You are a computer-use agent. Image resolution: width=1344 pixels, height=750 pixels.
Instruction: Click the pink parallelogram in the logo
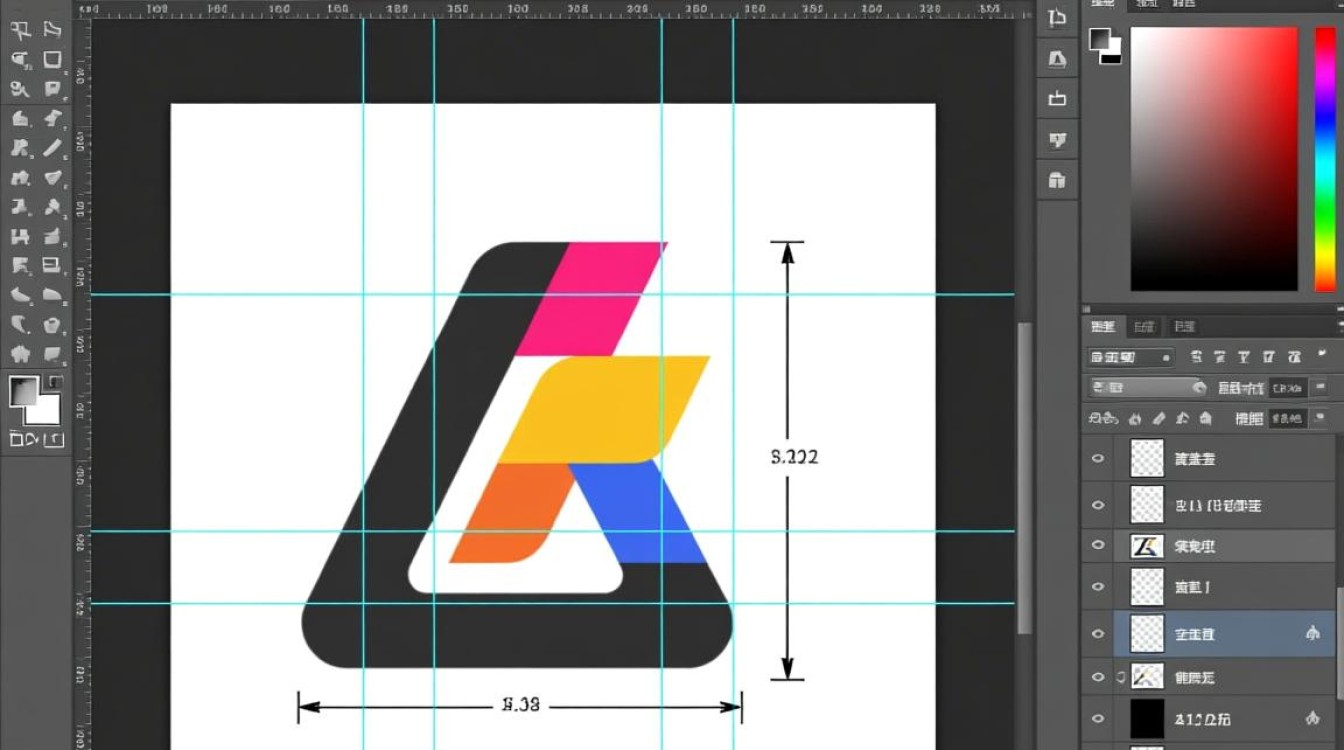click(x=590, y=299)
